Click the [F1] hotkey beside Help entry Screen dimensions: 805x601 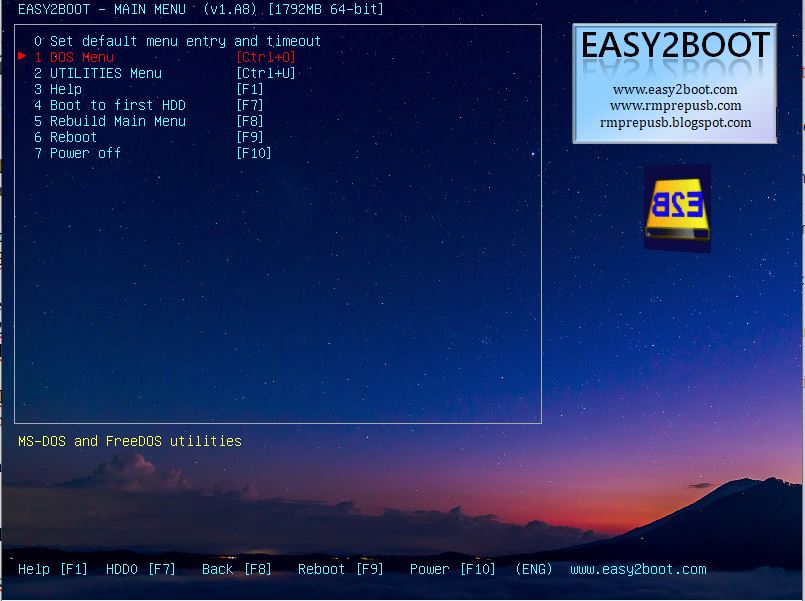[x=250, y=89]
